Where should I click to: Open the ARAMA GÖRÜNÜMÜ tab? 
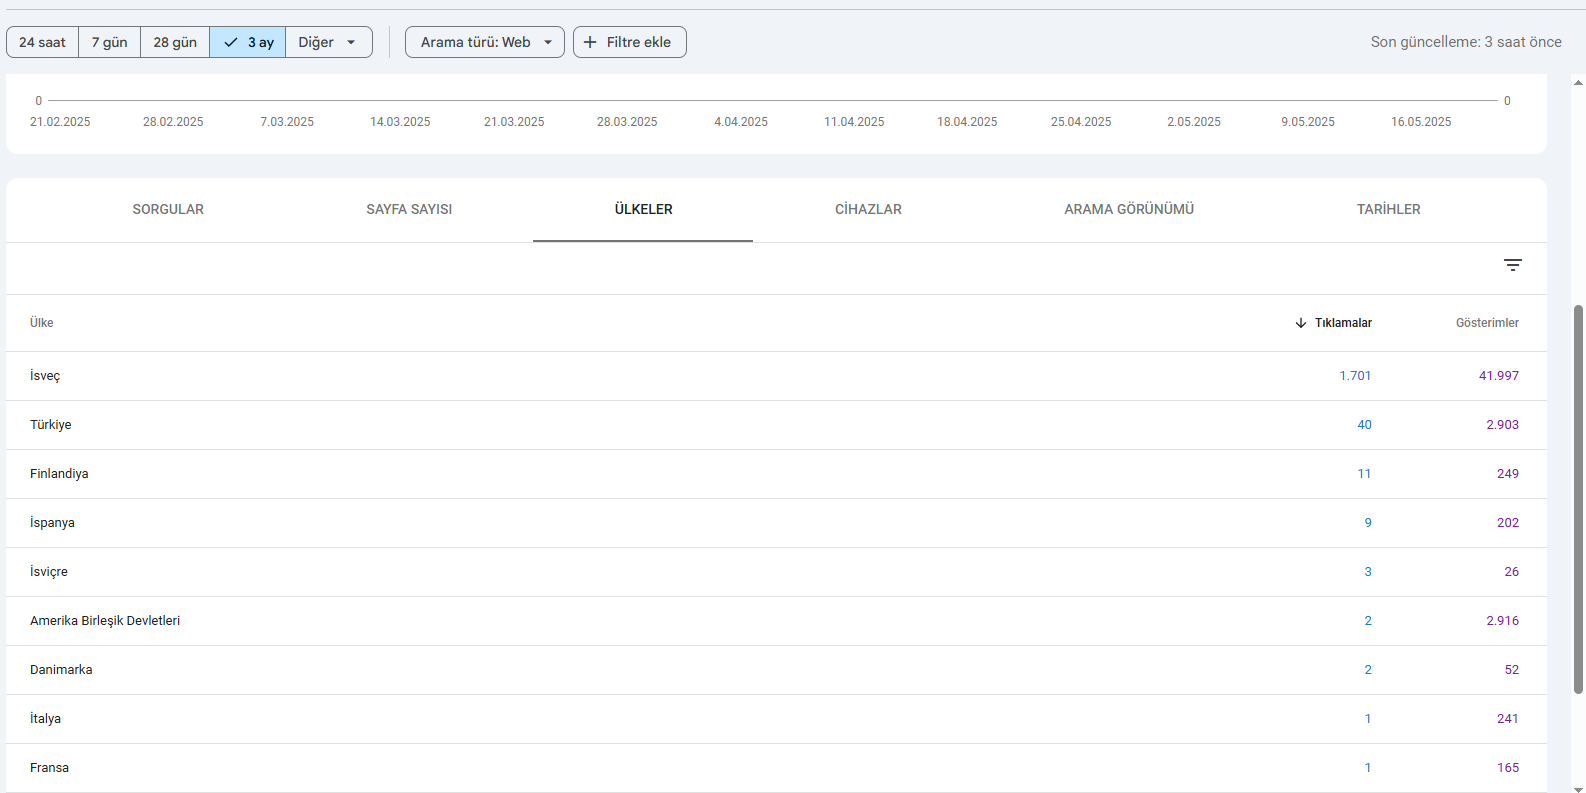pos(1129,209)
